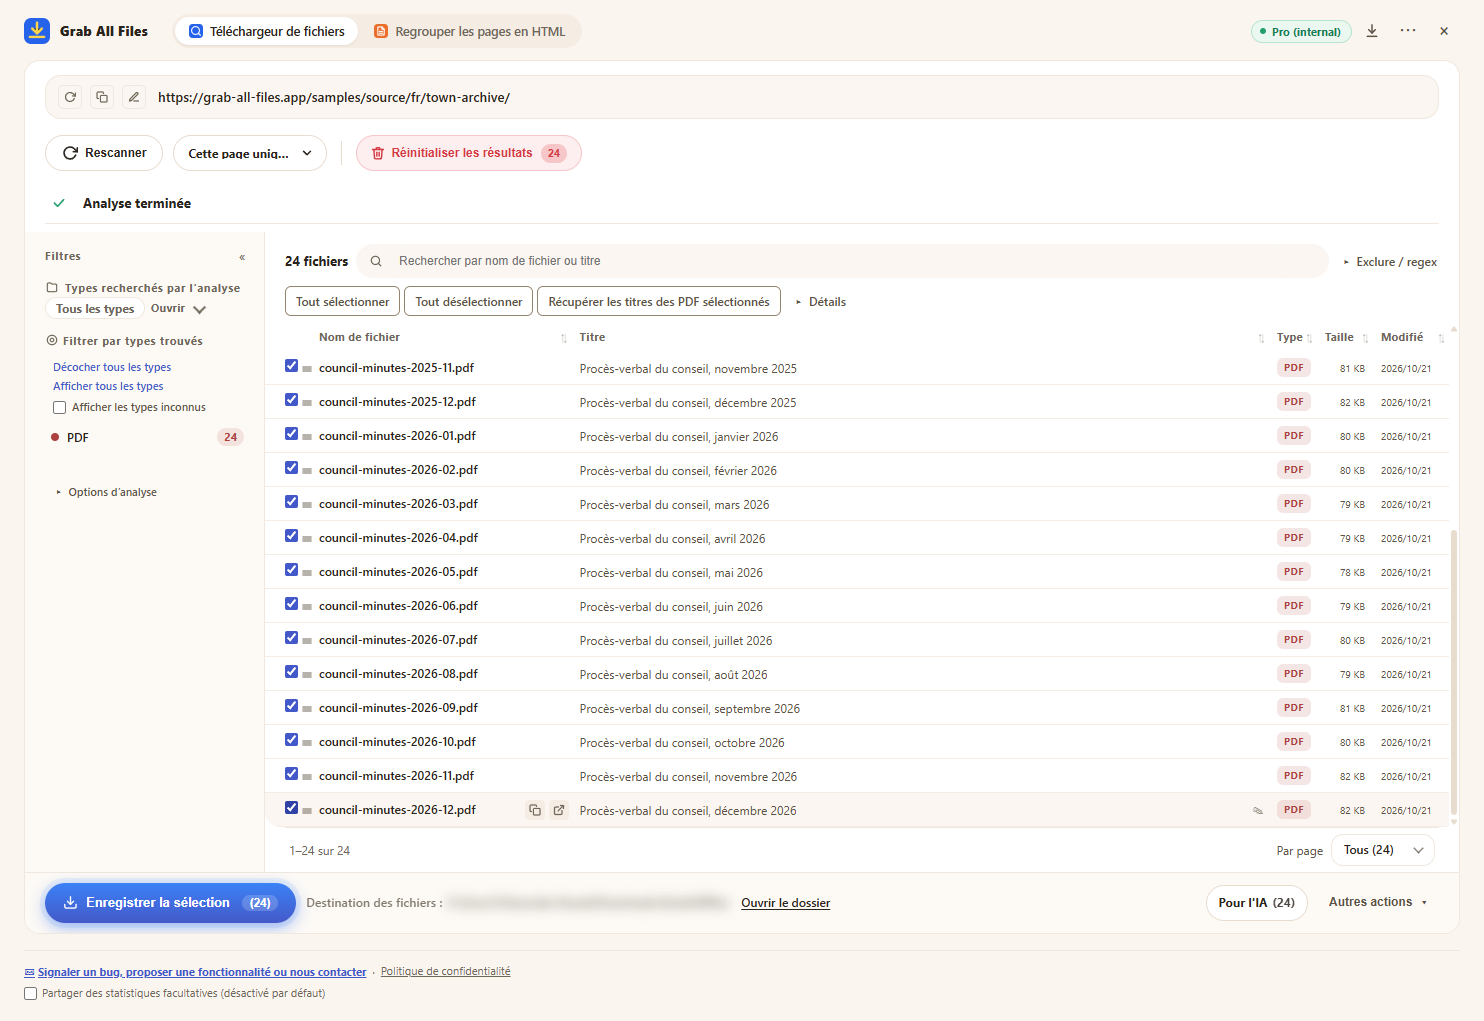Collapse the Filtres panel with the chevron icon
Image resolution: width=1484 pixels, height=1021 pixels.
pos(242,257)
